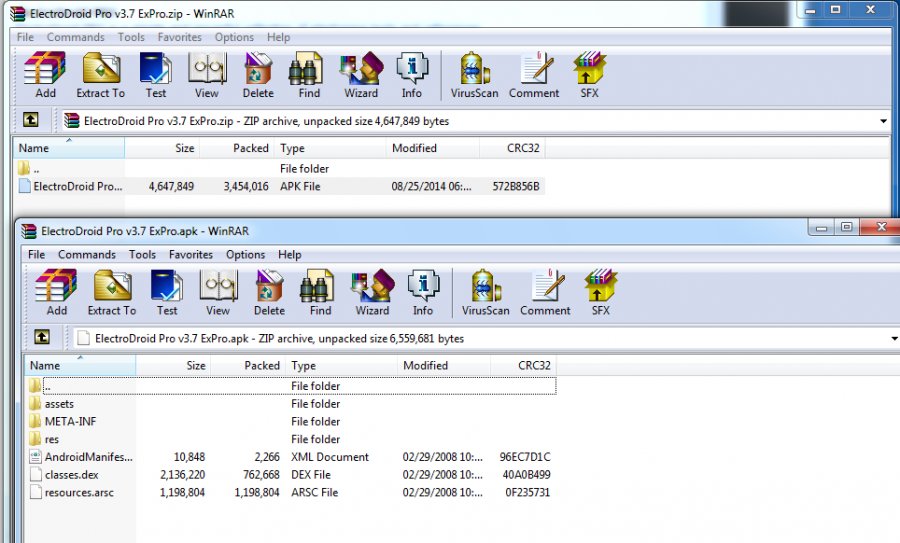Open Wizard in the ExPro.zip window
This screenshot has width=900, height=543.
[x=361, y=75]
